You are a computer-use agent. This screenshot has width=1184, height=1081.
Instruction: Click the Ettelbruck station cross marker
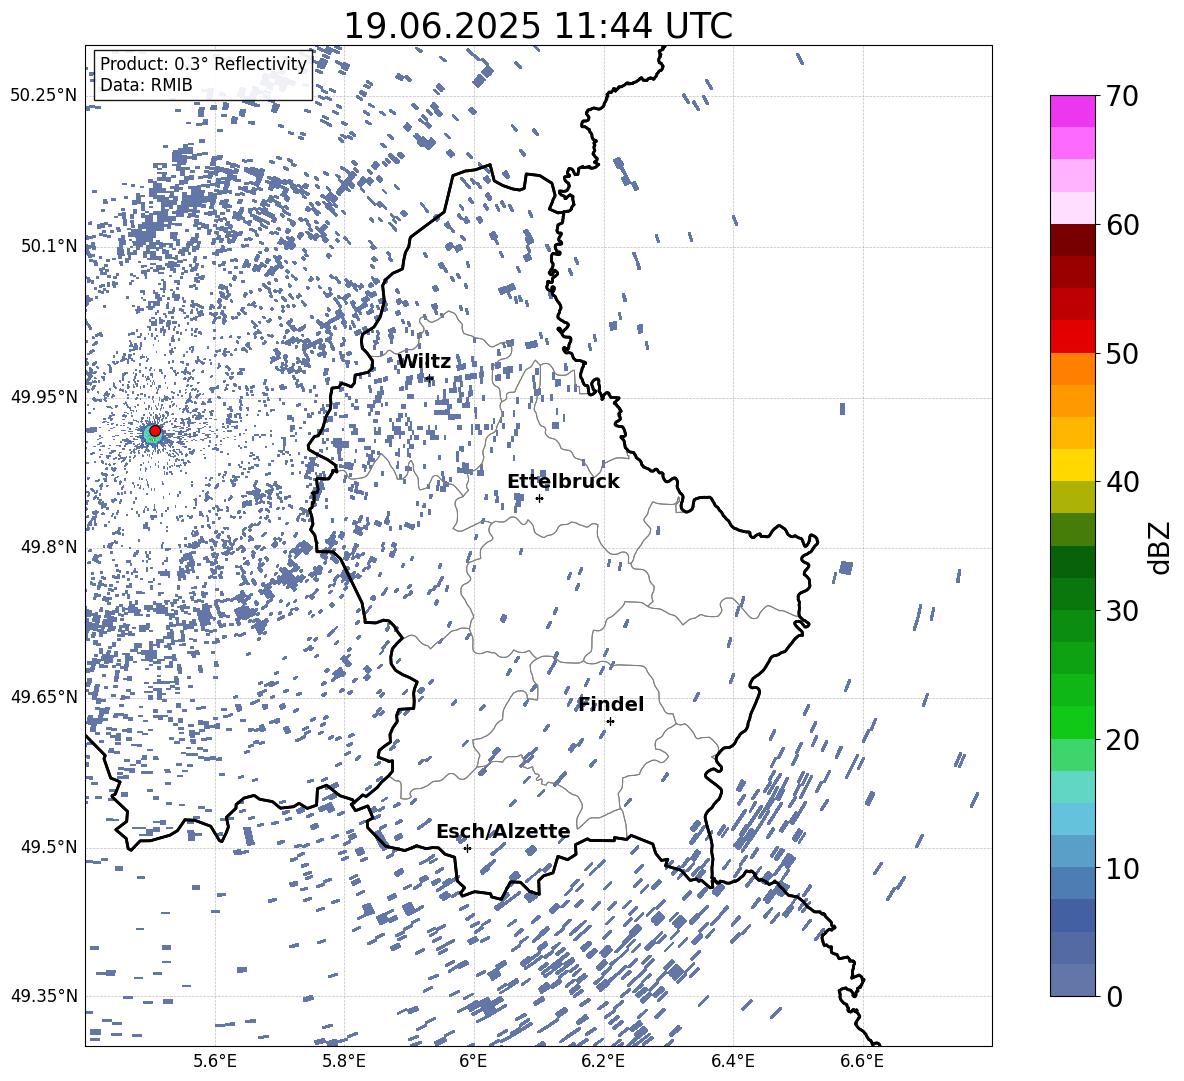(539, 498)
